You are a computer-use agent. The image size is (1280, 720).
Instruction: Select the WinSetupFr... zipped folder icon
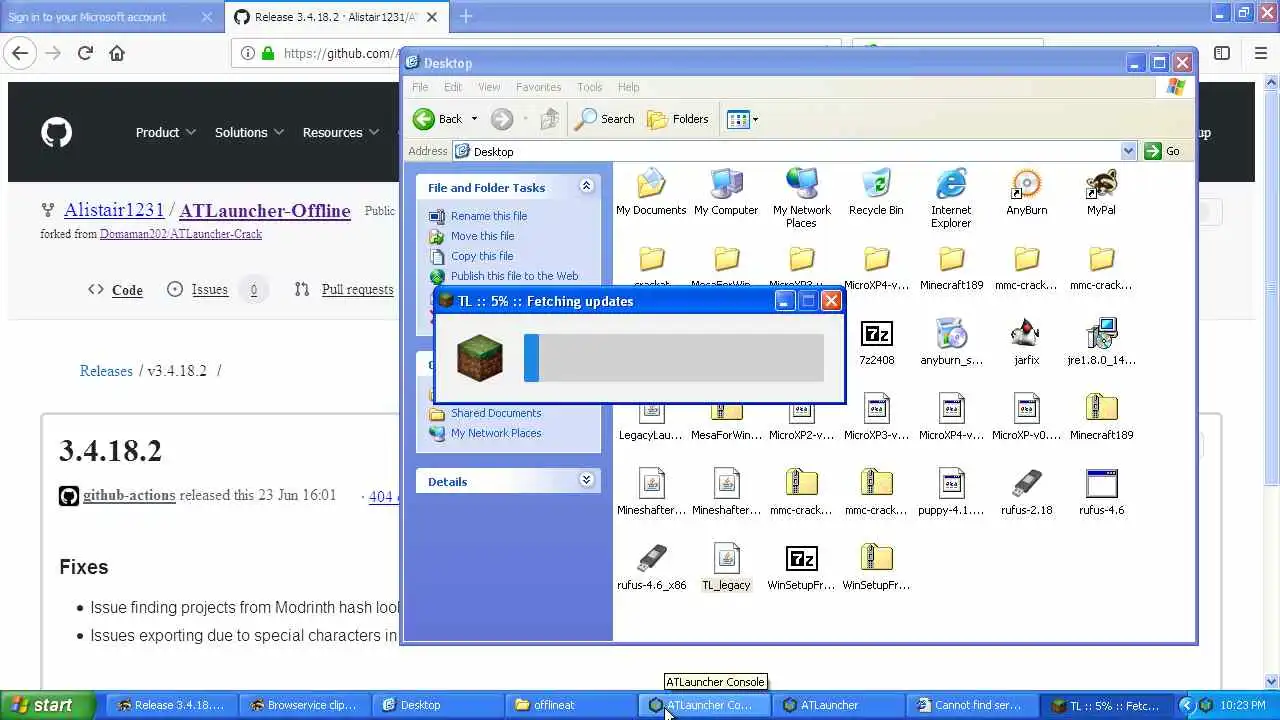coord(876,567)
